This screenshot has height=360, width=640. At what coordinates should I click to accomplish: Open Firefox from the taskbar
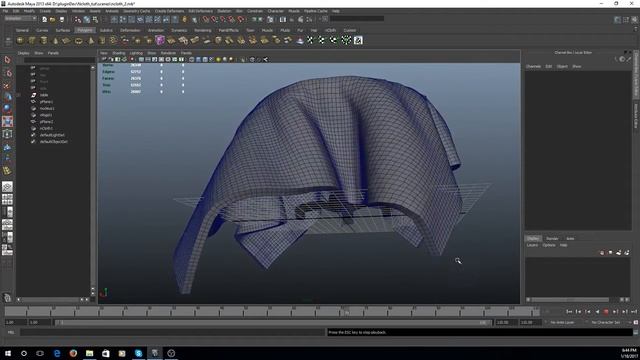[x=73, y=353]
